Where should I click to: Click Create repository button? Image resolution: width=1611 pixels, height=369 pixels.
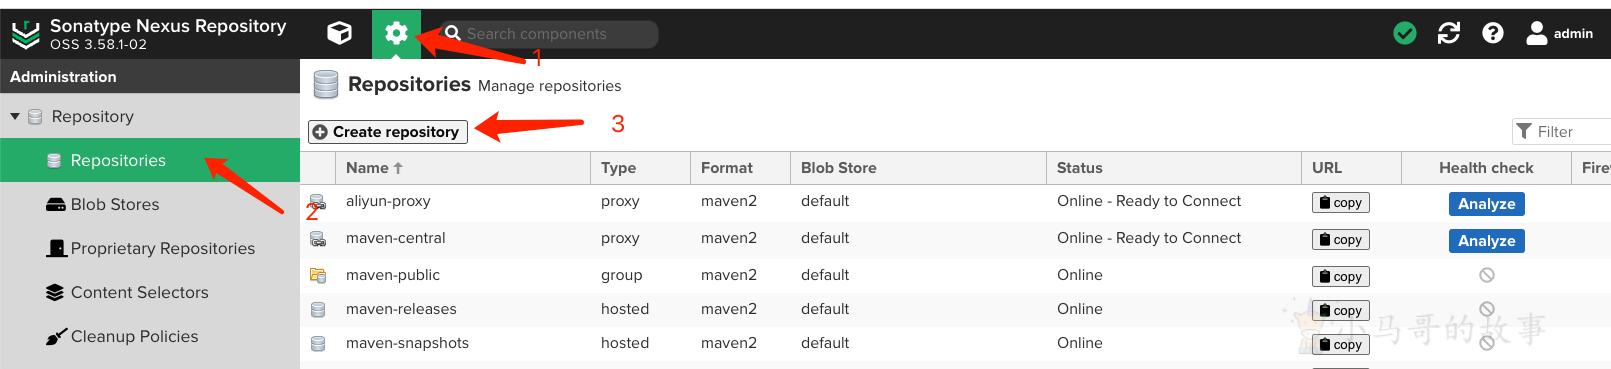387,132
